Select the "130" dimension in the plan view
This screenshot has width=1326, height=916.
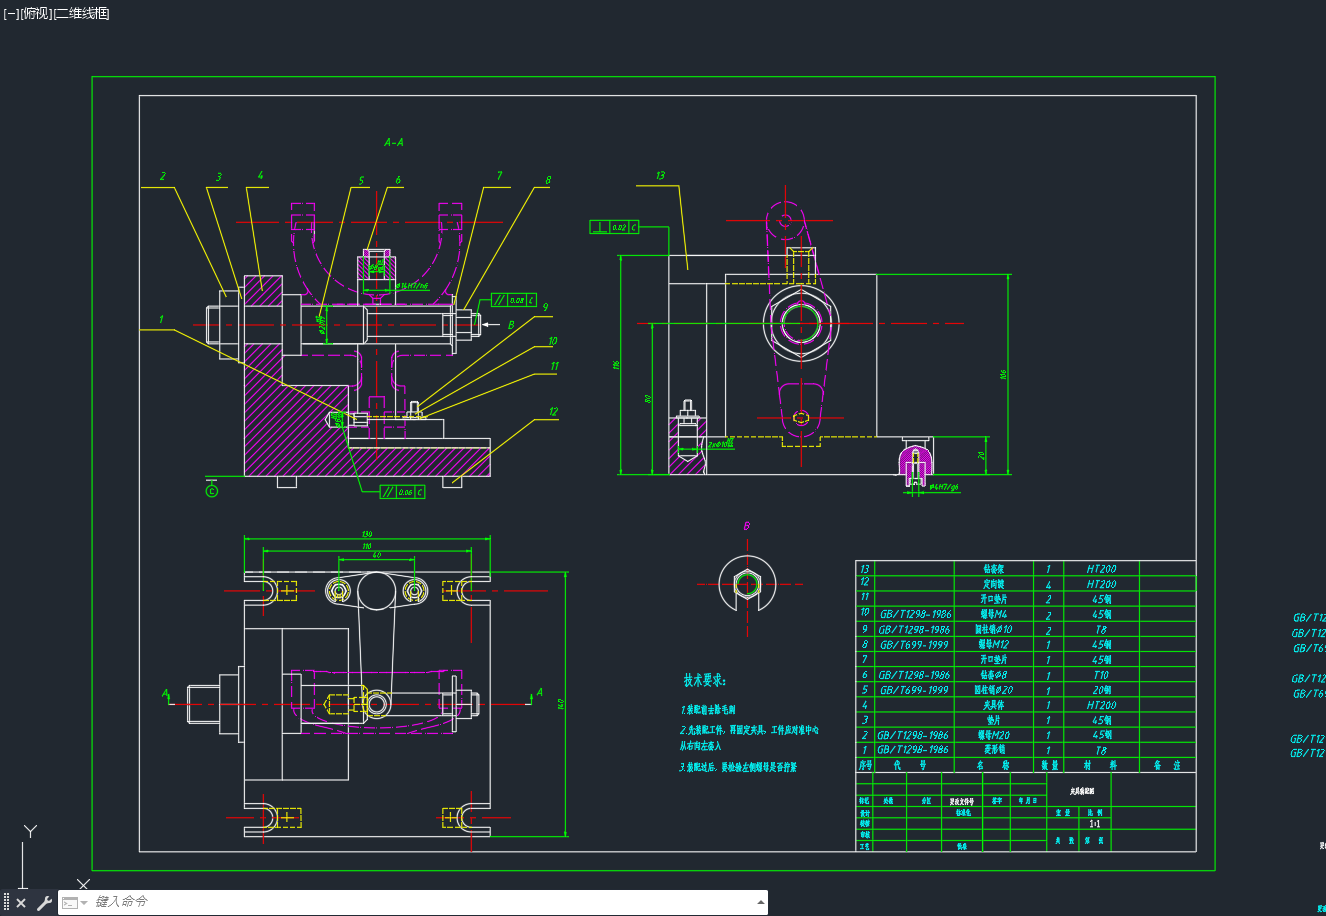click(x=367, y=535)
